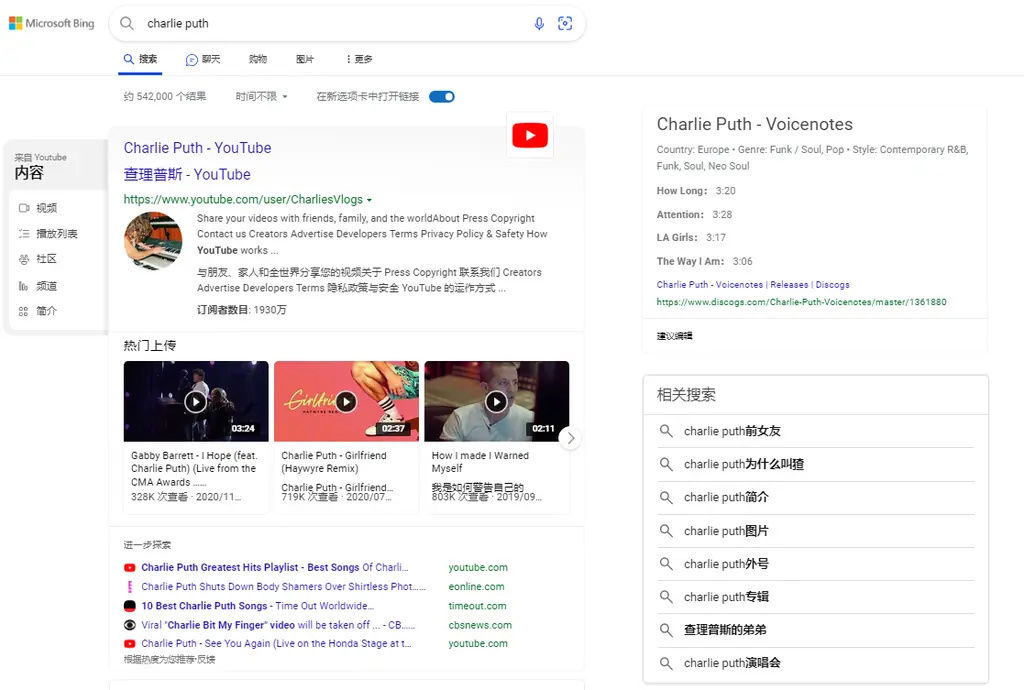1024x690 pixels.
Task: Open Charlie Puth - Voicenotes Discogs link
Action: pos(753,285)
